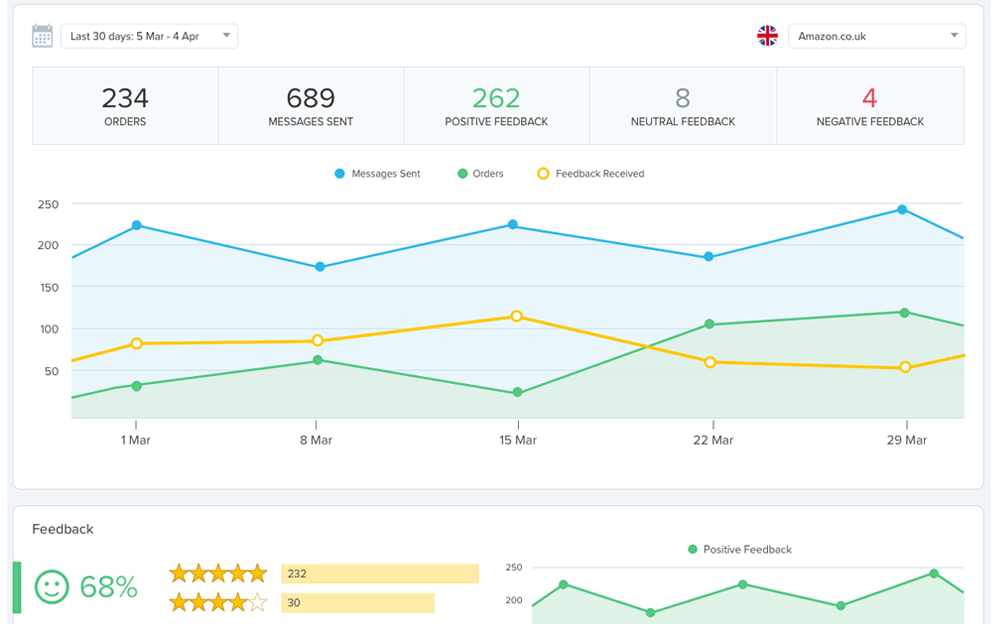The width and height of the screenshot is (1000, 624).
Task: Click the yellow 232 five-star rating bar
Action: click(380, 573)
